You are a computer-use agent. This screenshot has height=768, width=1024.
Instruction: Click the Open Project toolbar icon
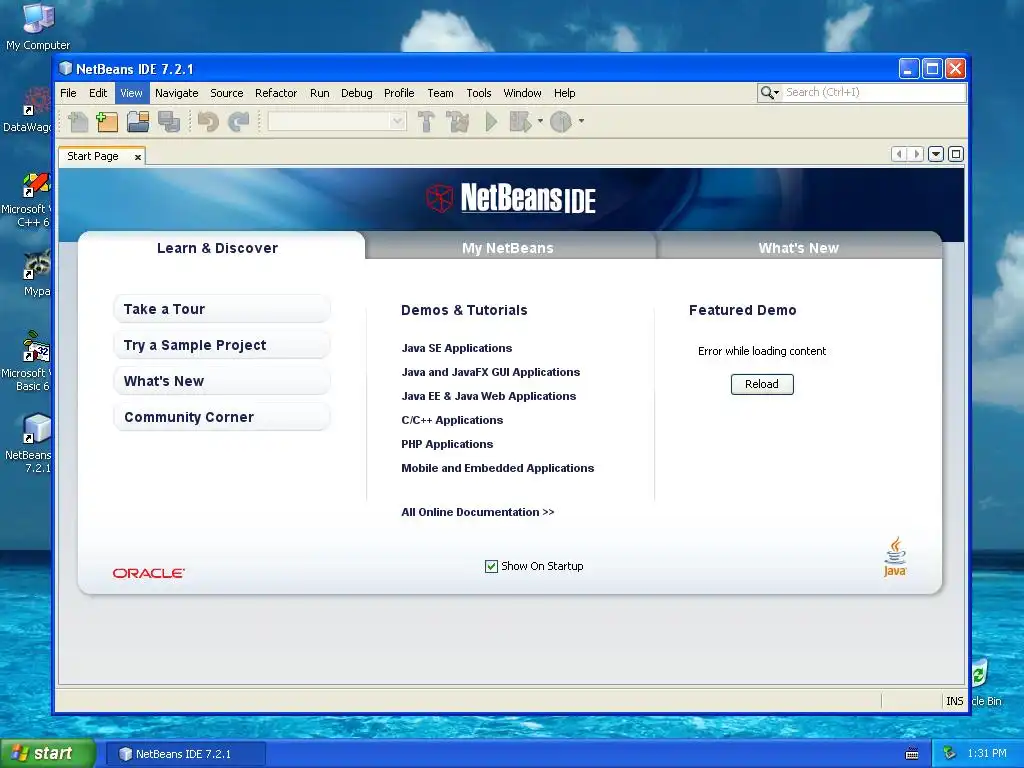[x=138, y=121]
